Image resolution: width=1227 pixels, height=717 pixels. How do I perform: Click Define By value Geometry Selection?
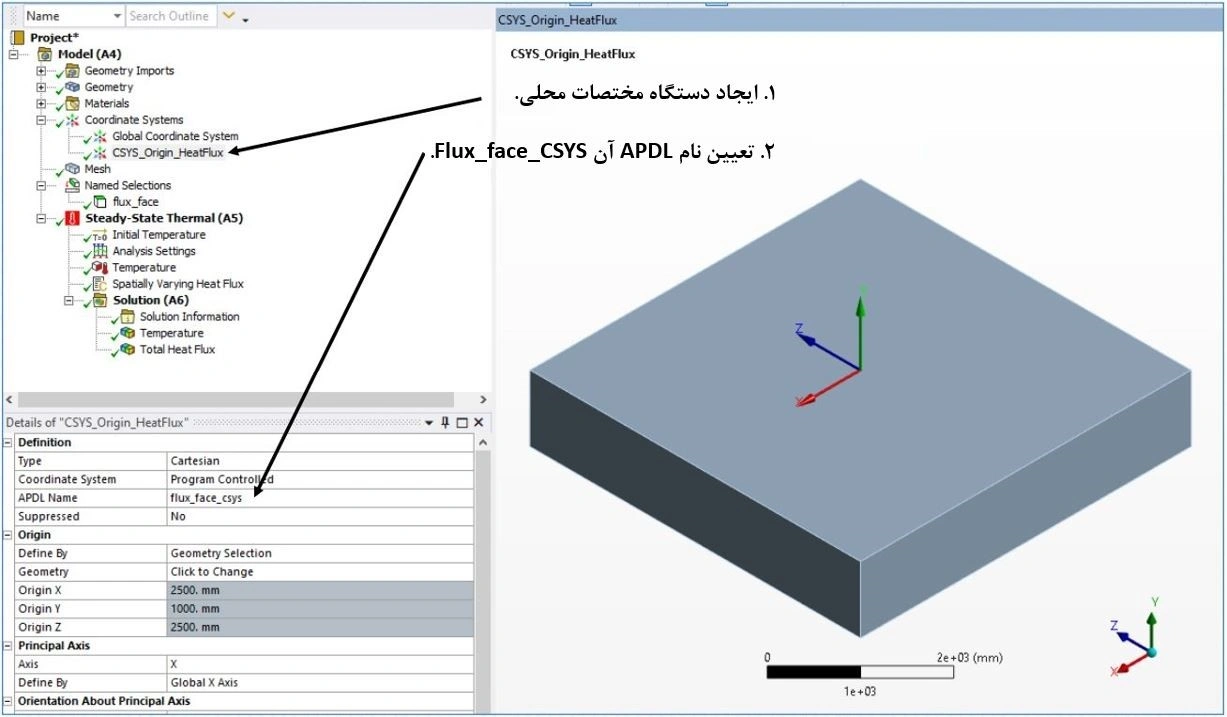(x=320, y=553)
